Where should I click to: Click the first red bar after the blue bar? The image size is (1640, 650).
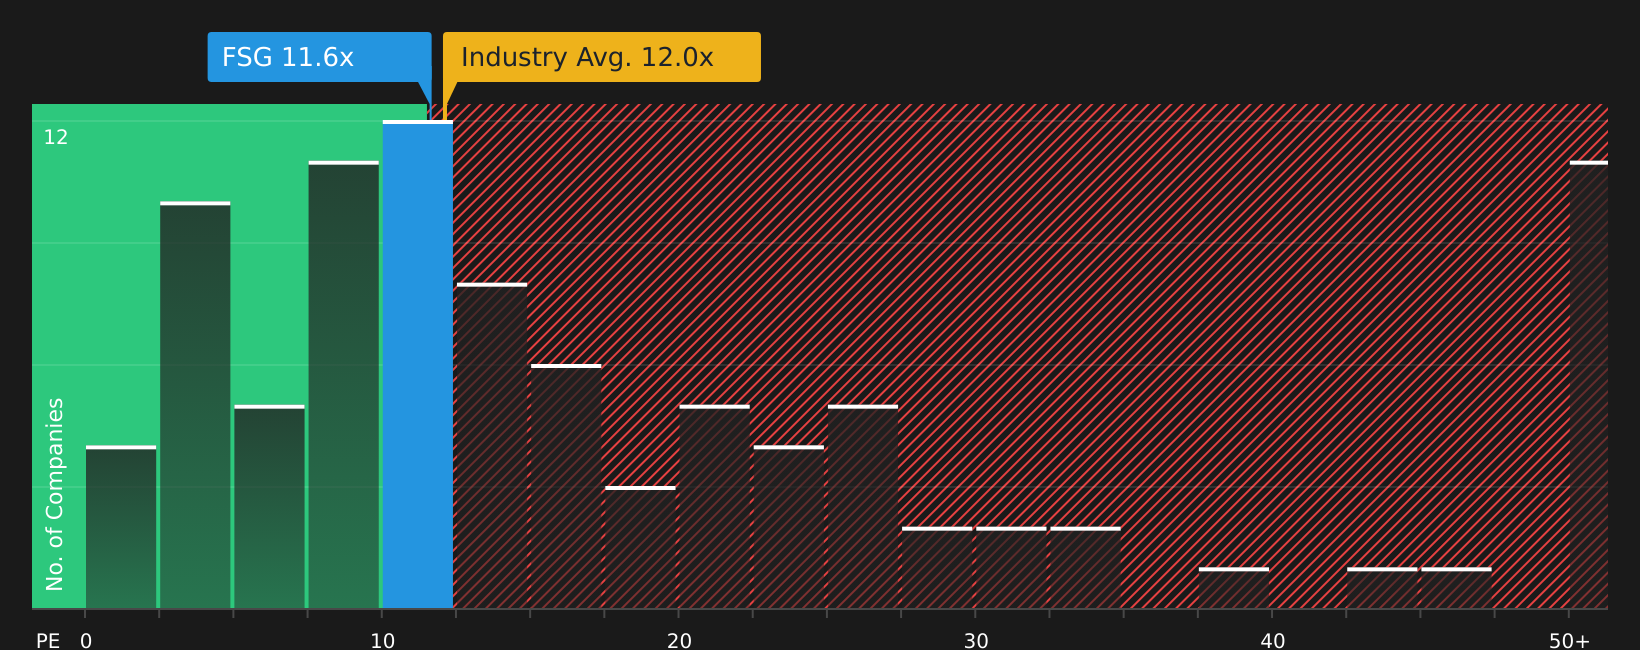point(492,446)
